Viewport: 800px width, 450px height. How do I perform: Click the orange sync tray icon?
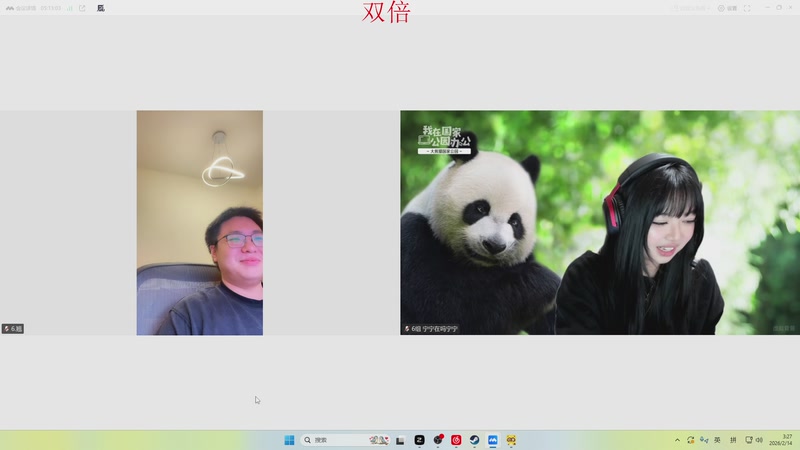[x=690, y=440]
